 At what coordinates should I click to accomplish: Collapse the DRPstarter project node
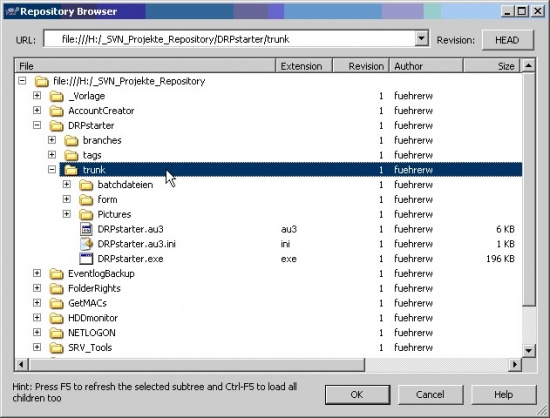click(x=37, y=125)
